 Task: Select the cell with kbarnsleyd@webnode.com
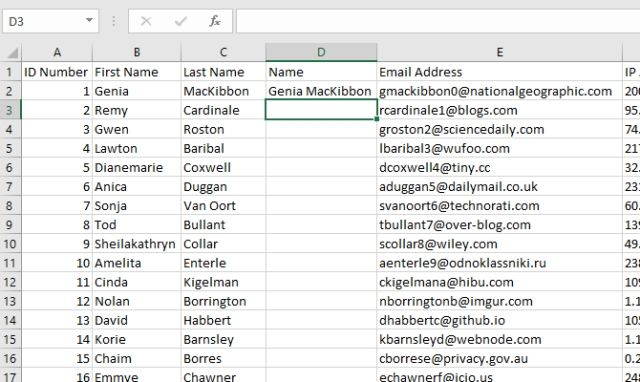(500, 340)
